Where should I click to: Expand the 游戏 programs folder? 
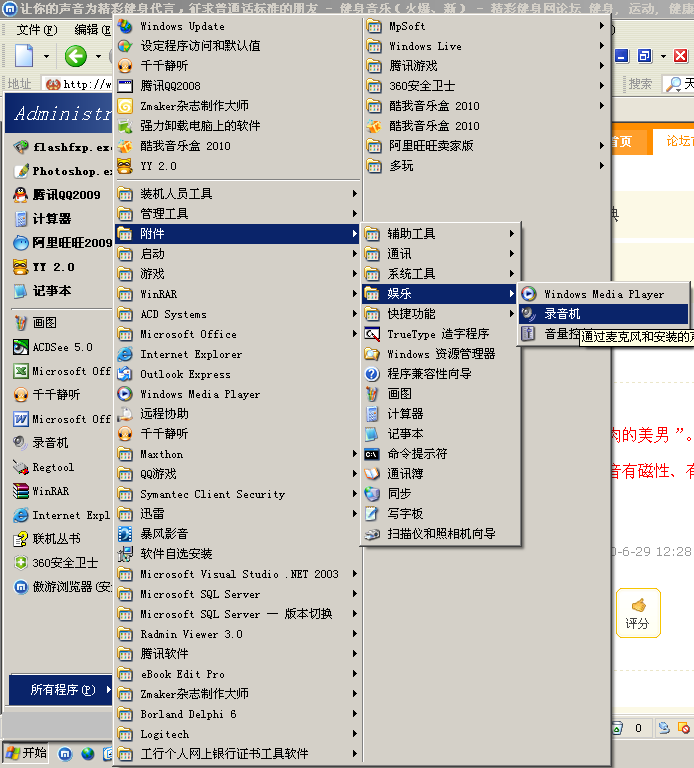pos(238,274)
